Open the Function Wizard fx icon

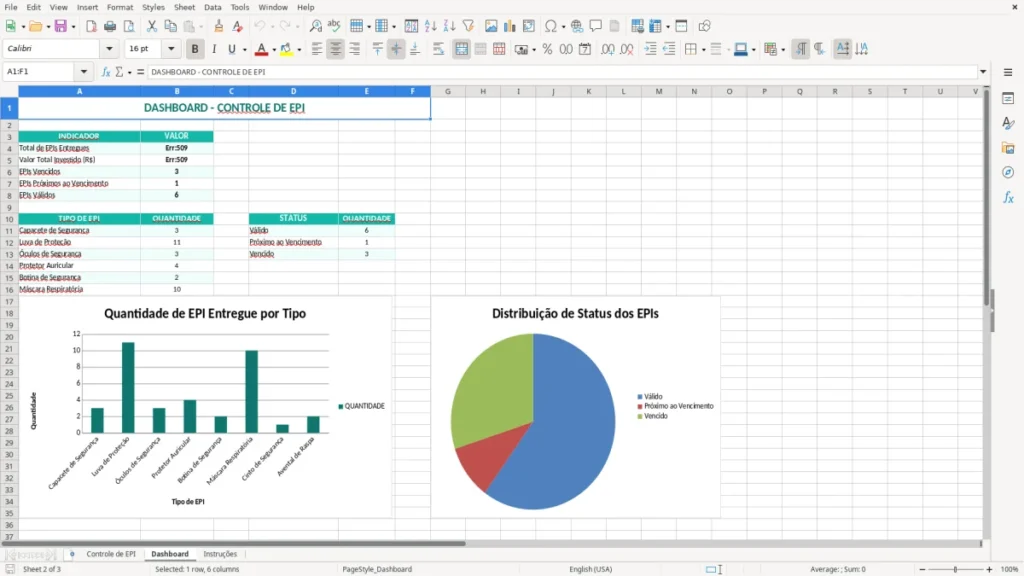click(x=106, y=72)
